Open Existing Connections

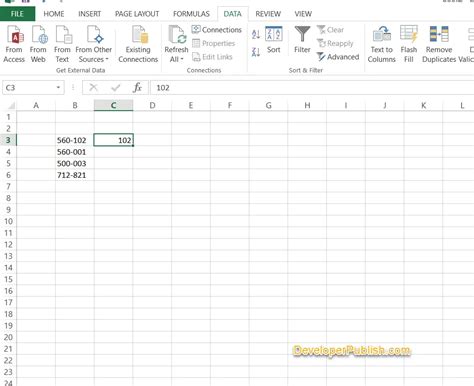pyautogui.click(x=138, y=44)
